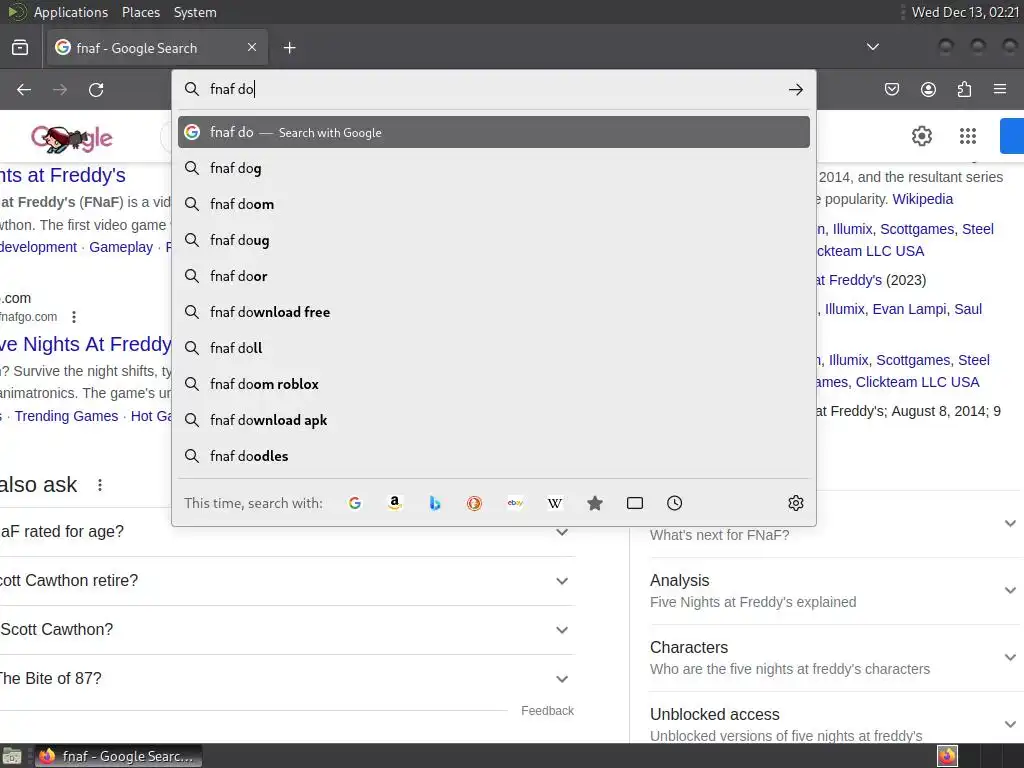This screenshot has height=768, width=1024.
Task: Search this time with DuckDuckGo
Action: click(x=475, y=503)
